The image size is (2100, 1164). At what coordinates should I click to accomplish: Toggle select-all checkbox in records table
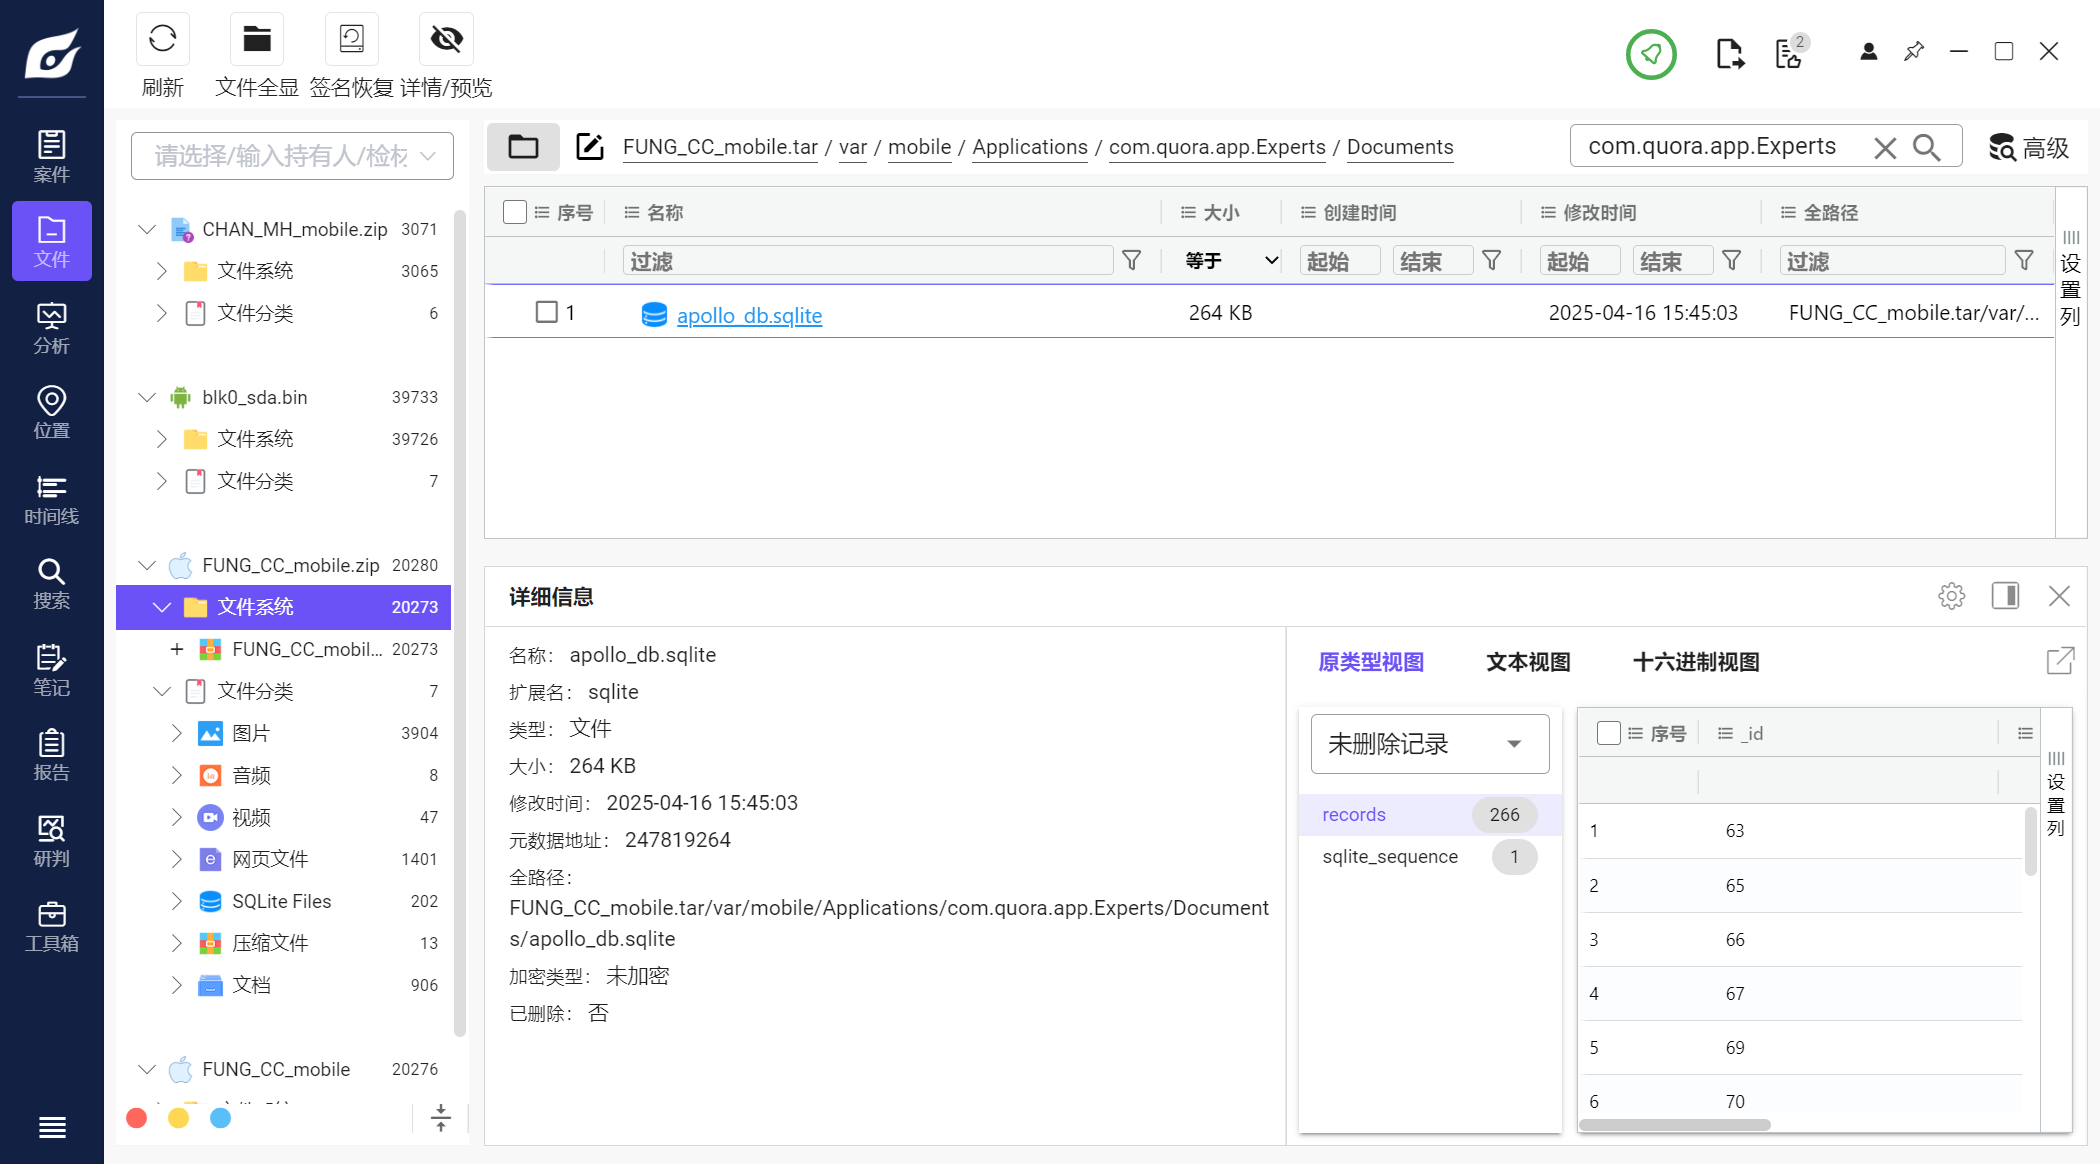(1608, 733)
